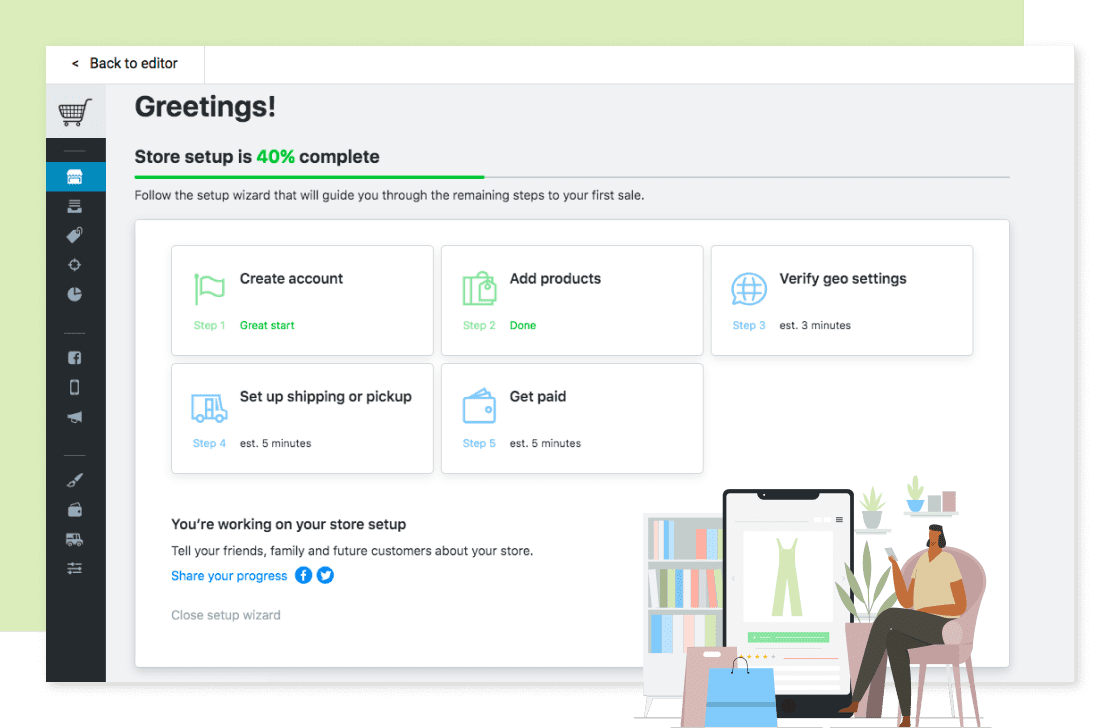Click the delivery truck sidebar icon
The height and width of the screenshot is (728, 1095).
coord(75,540)
